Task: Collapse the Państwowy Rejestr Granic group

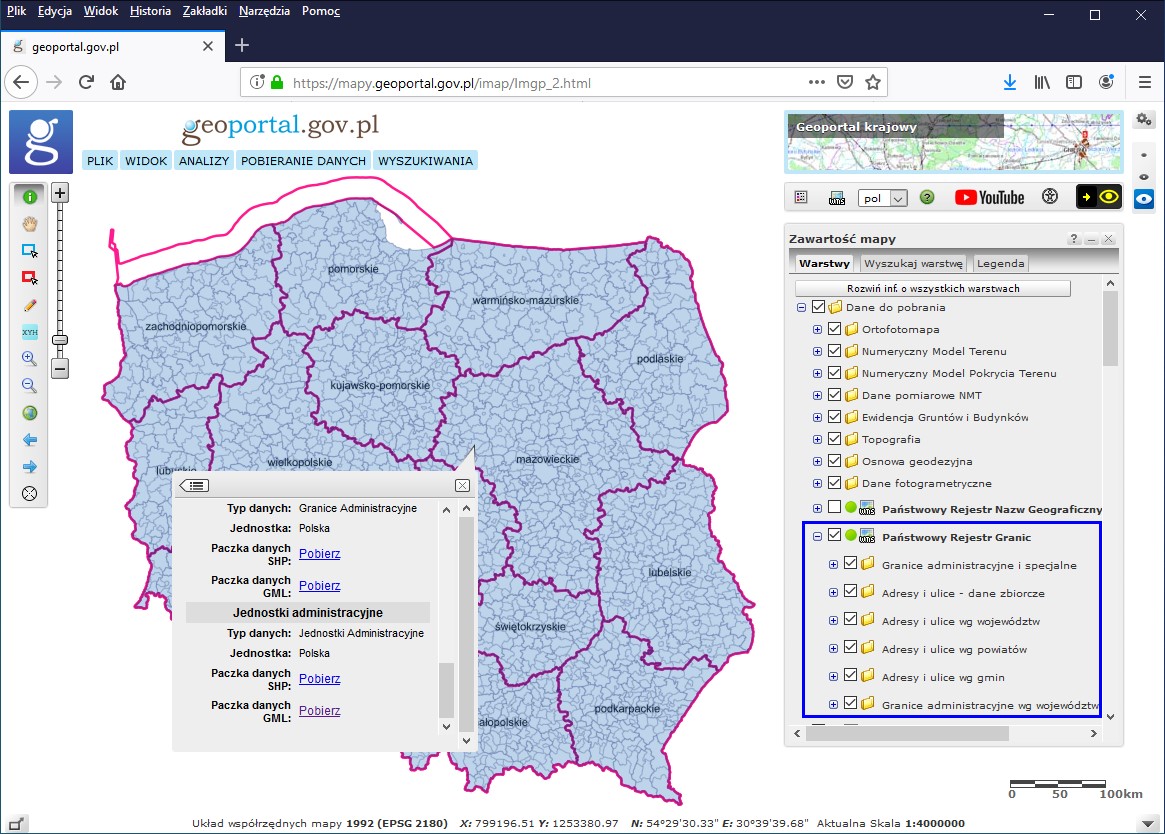Action: pyautogui.click(x=817, y=537)
